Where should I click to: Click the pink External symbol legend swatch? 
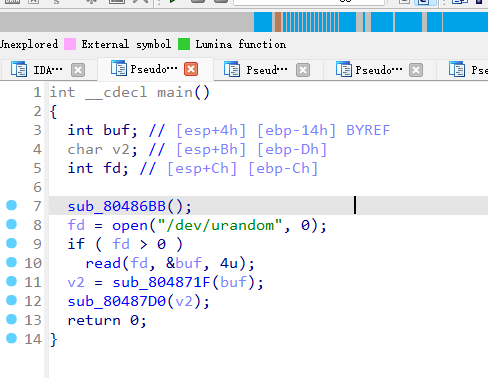(70, 44)
